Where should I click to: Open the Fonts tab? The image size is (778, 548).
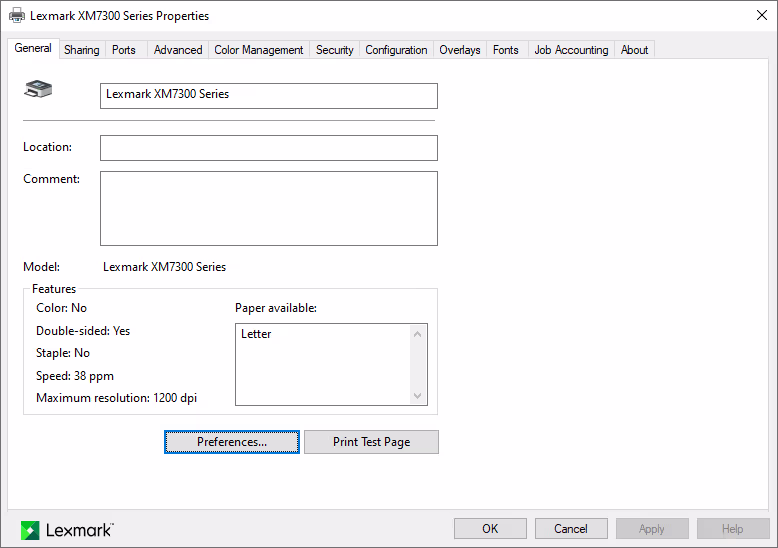point(506,50)
